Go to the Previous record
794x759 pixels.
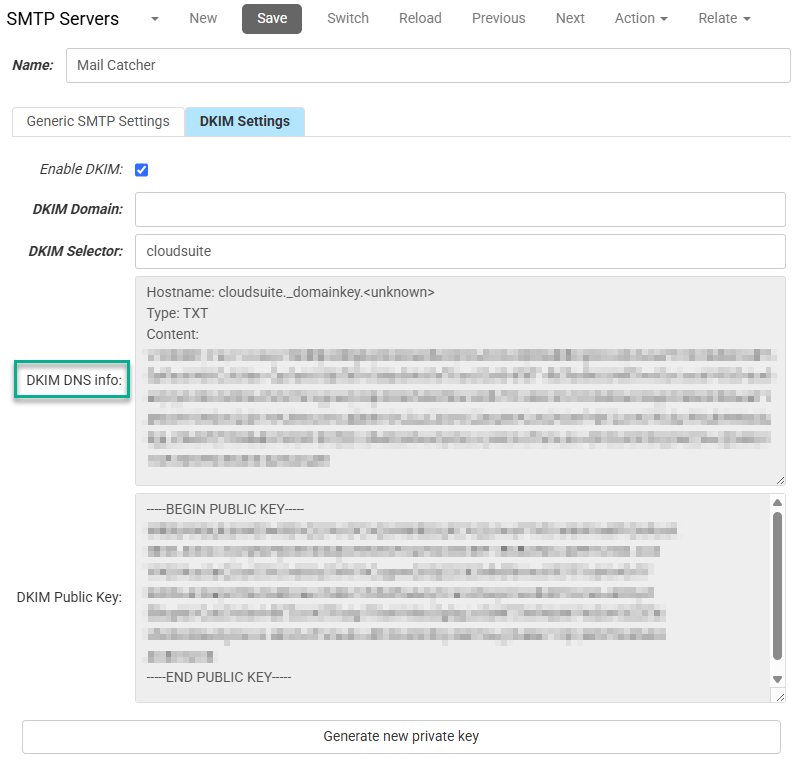click(x=498, y=18)
